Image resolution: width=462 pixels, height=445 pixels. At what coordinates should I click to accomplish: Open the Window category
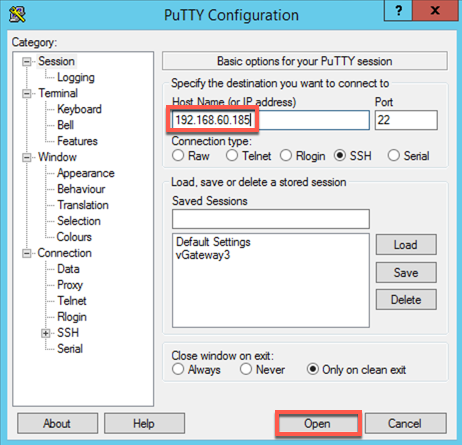click(57, 157)
